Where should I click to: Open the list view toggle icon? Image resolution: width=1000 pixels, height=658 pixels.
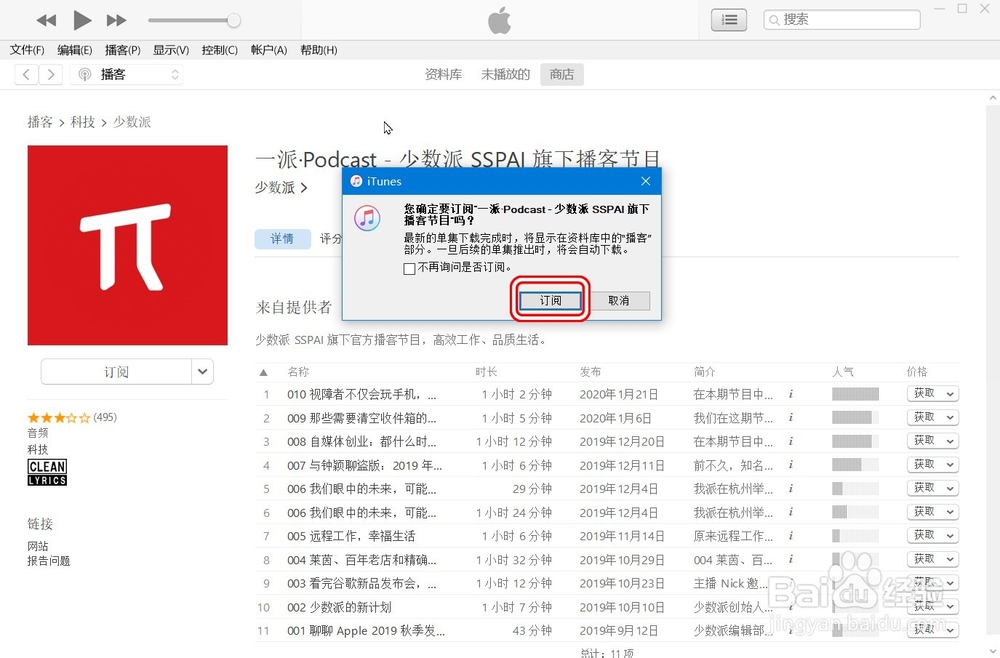(729, 20)
